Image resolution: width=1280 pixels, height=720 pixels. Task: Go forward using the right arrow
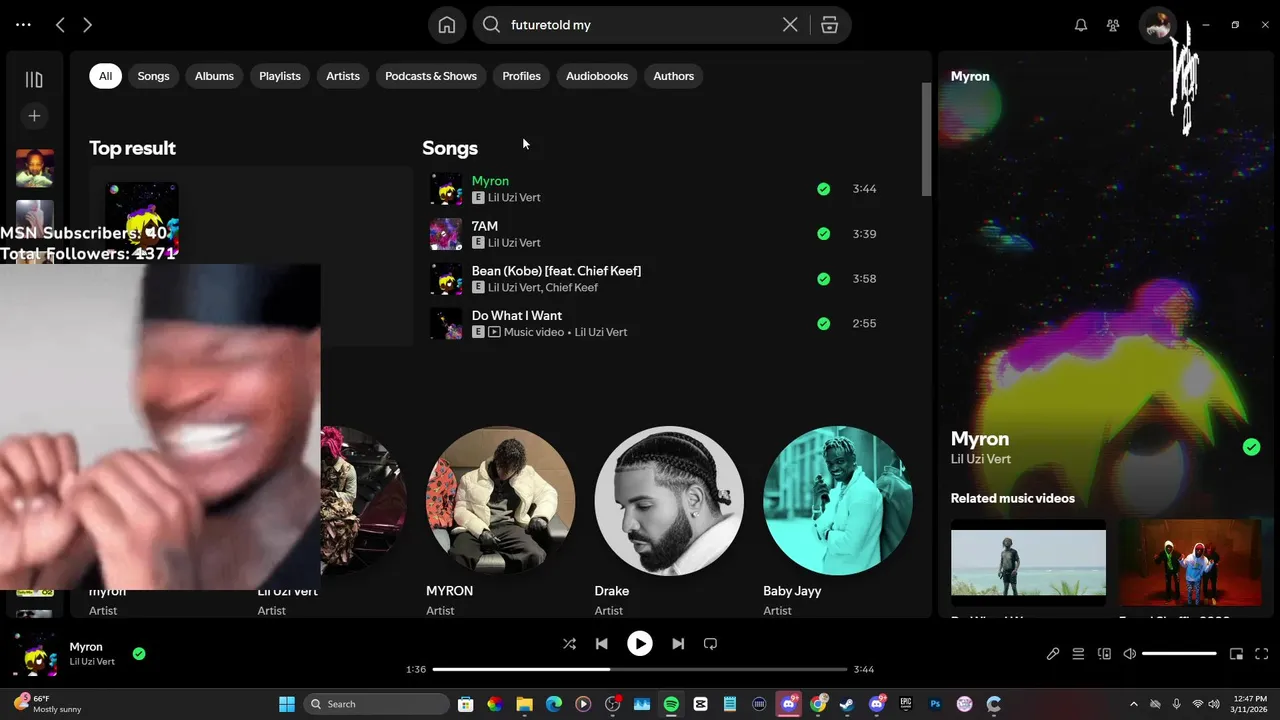(88, 25)
